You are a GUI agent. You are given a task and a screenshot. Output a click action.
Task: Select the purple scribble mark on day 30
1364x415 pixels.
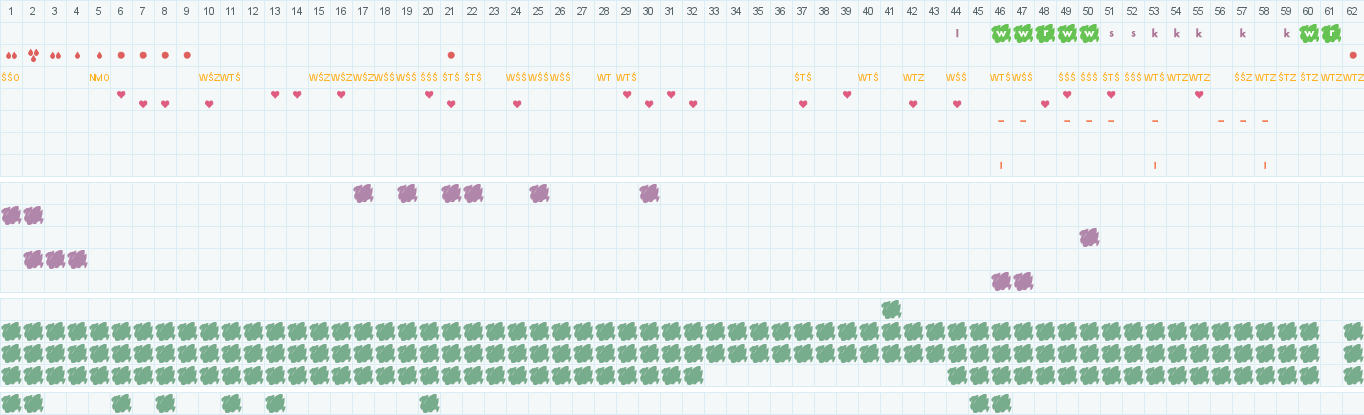click(x=649, y=193)
